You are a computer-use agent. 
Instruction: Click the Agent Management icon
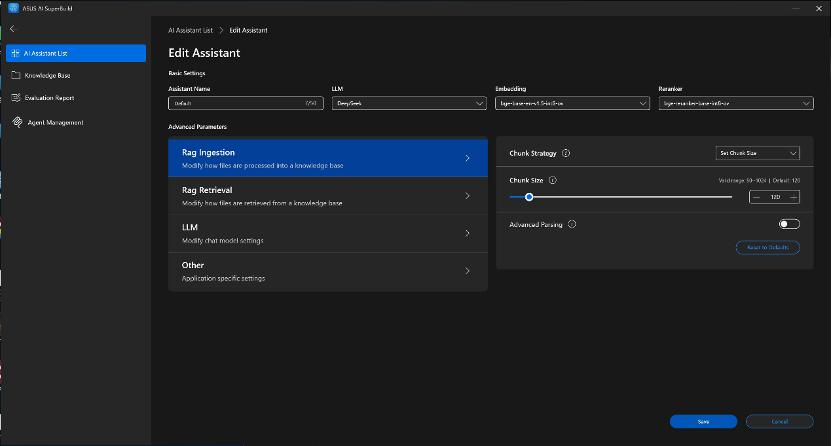click(x=17, y=122)
